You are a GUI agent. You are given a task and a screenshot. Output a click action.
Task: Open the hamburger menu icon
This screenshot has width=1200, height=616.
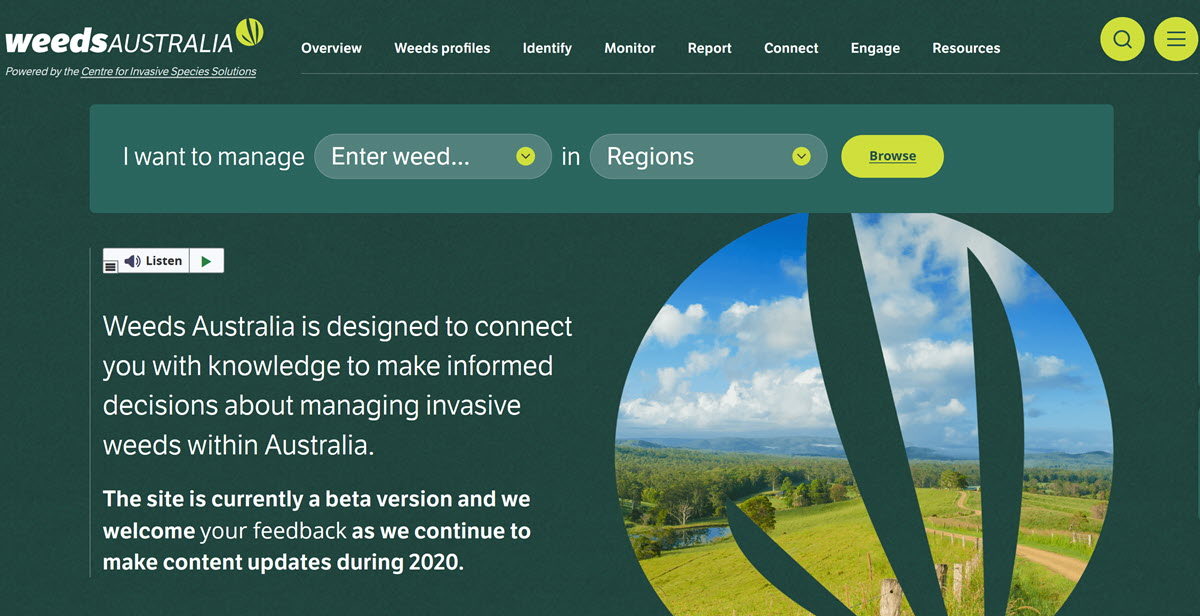(x=1176, y=39)
